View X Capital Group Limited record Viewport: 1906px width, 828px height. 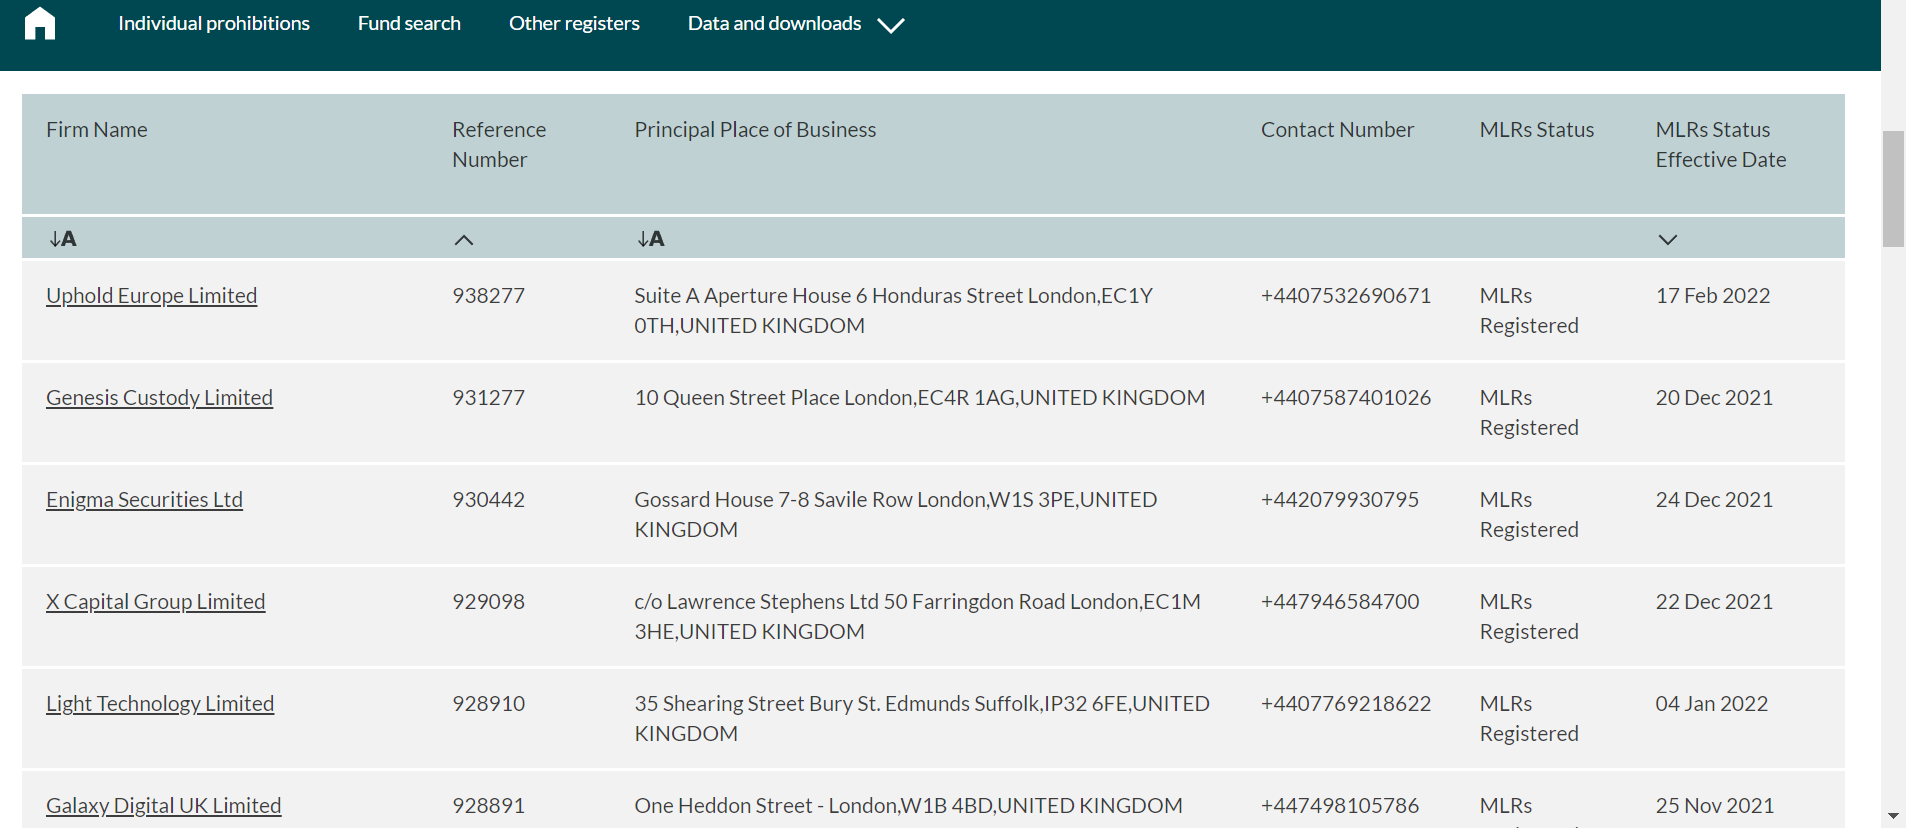tap(156, 602)
